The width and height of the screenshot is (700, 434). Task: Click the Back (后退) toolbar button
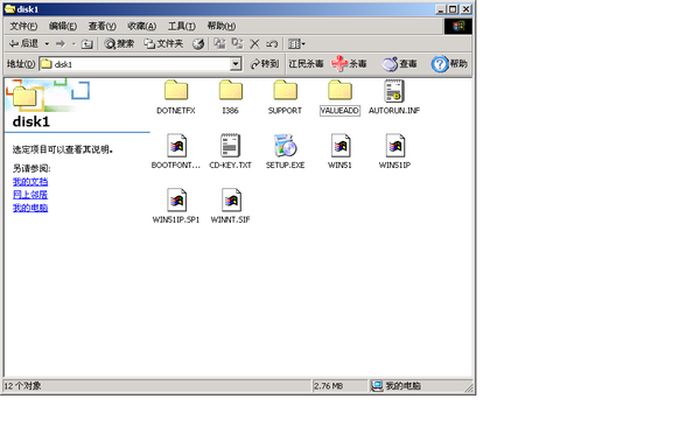[x=24, y=44]
